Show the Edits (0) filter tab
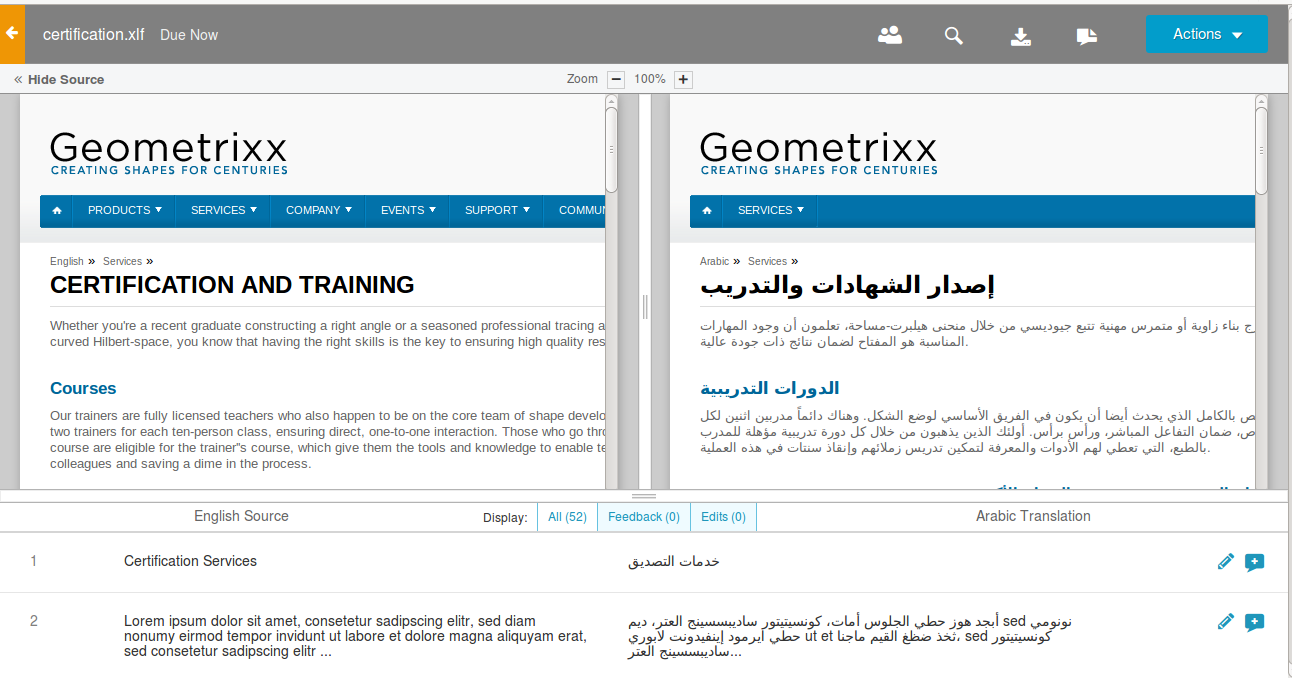 723,517
